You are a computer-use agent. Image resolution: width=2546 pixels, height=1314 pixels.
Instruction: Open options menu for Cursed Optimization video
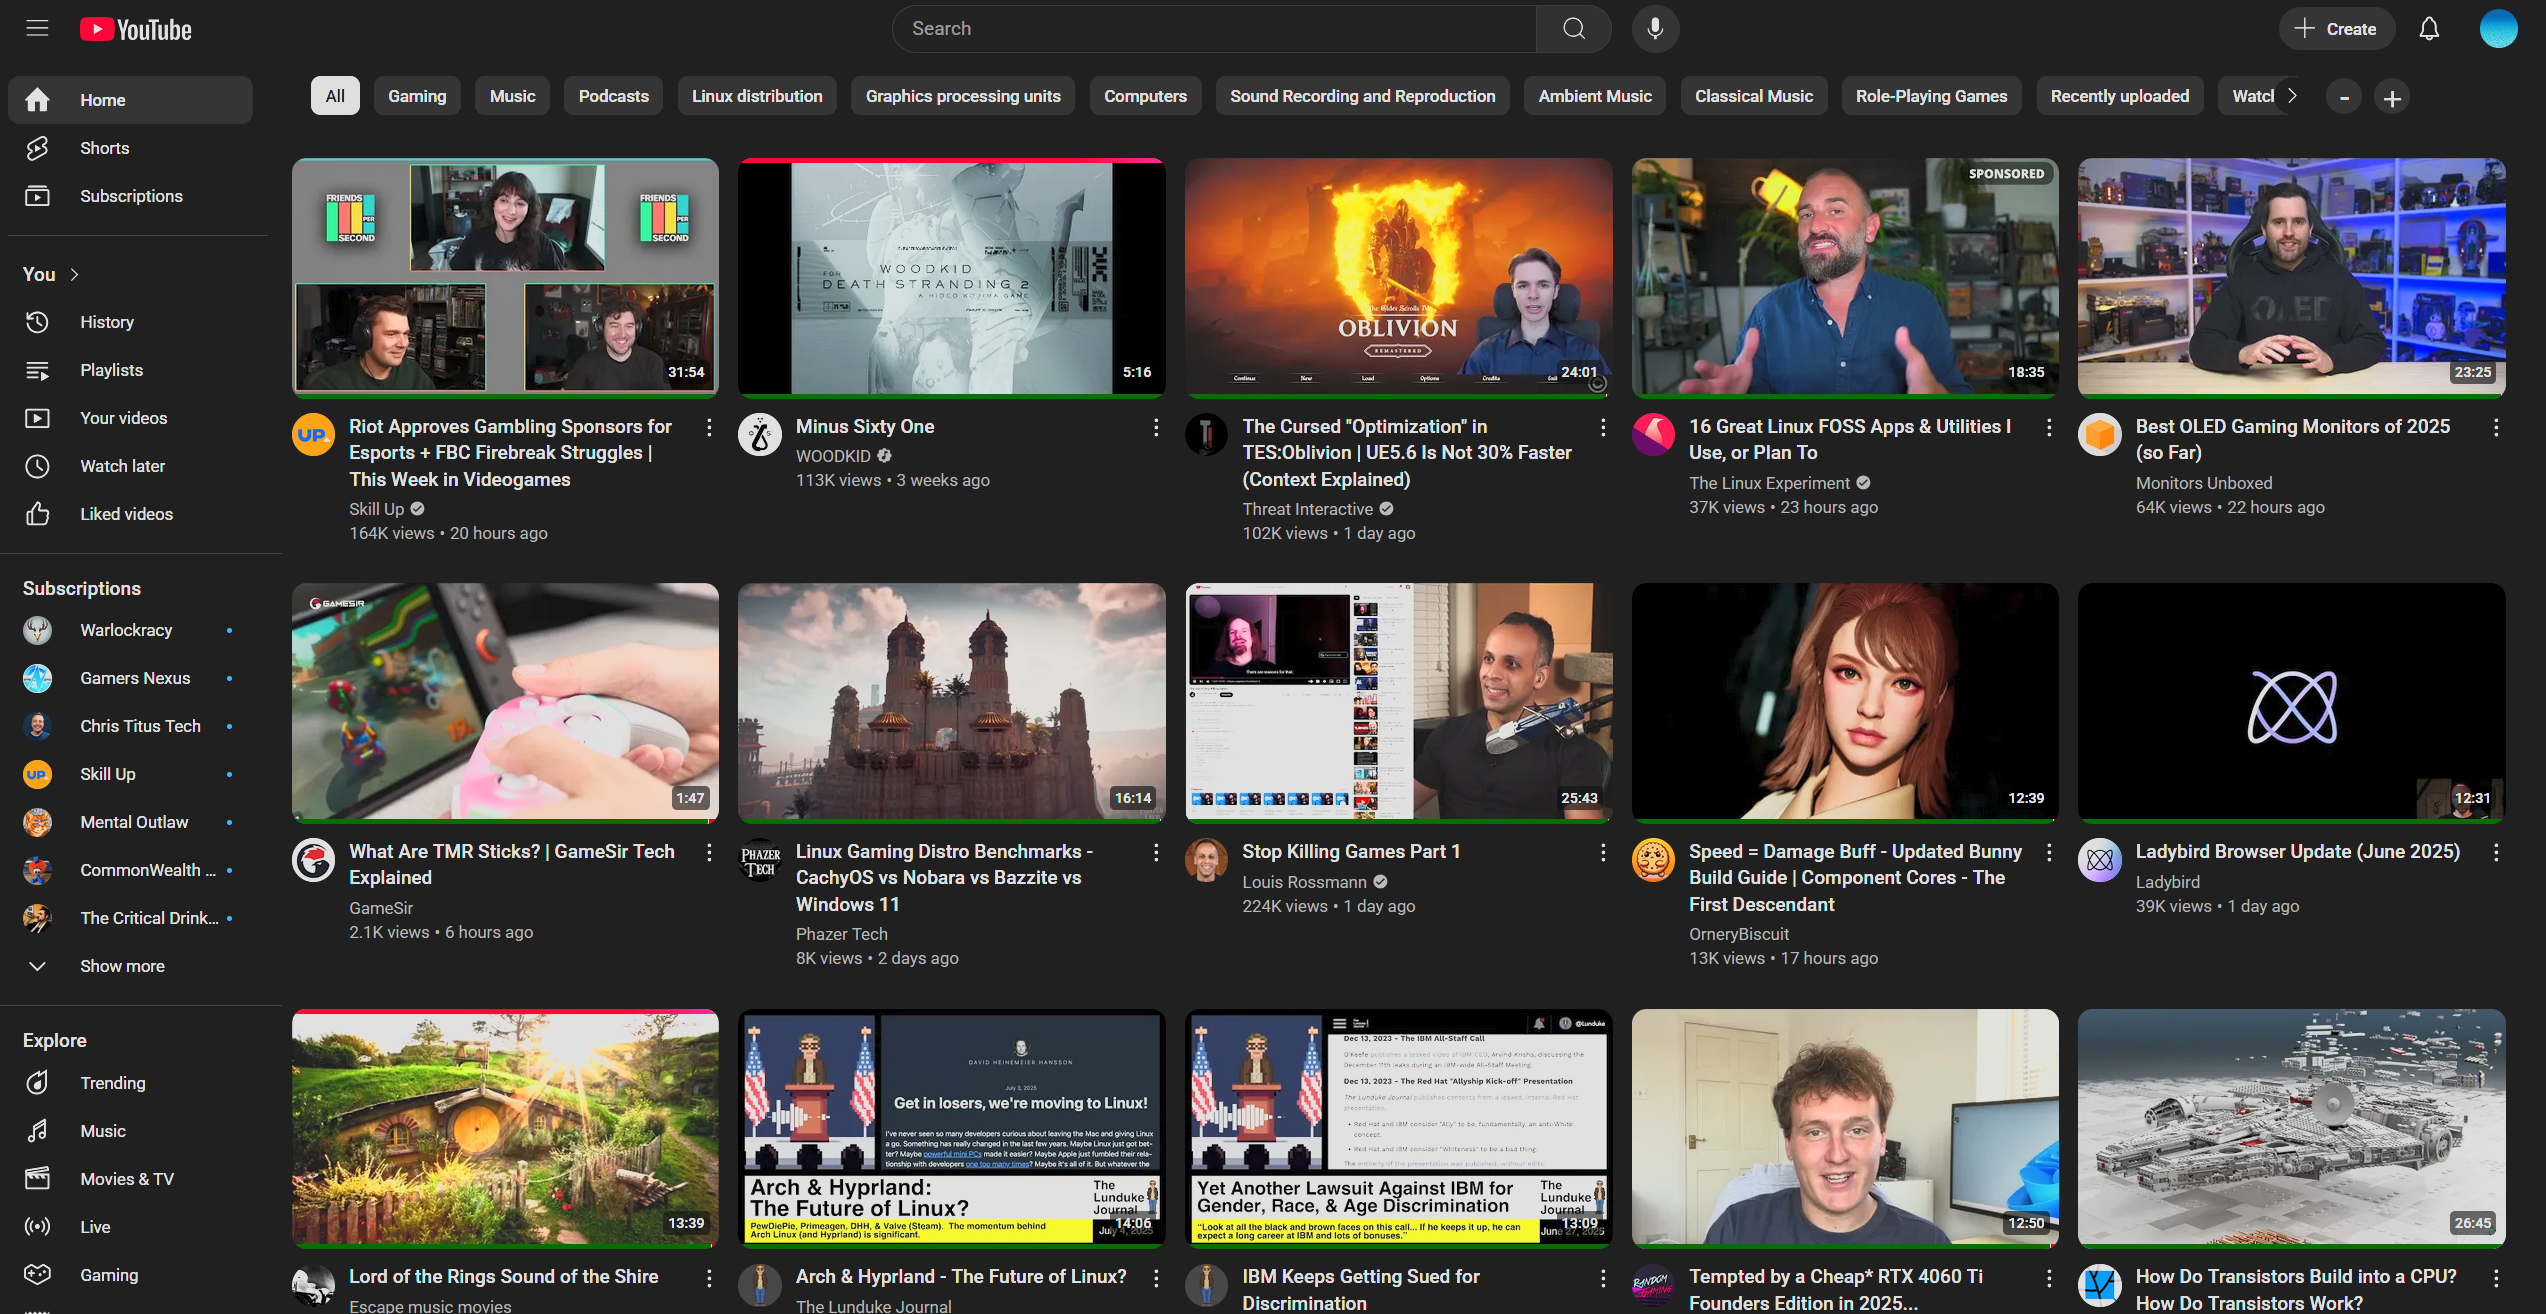click(x=1603, y=427)
